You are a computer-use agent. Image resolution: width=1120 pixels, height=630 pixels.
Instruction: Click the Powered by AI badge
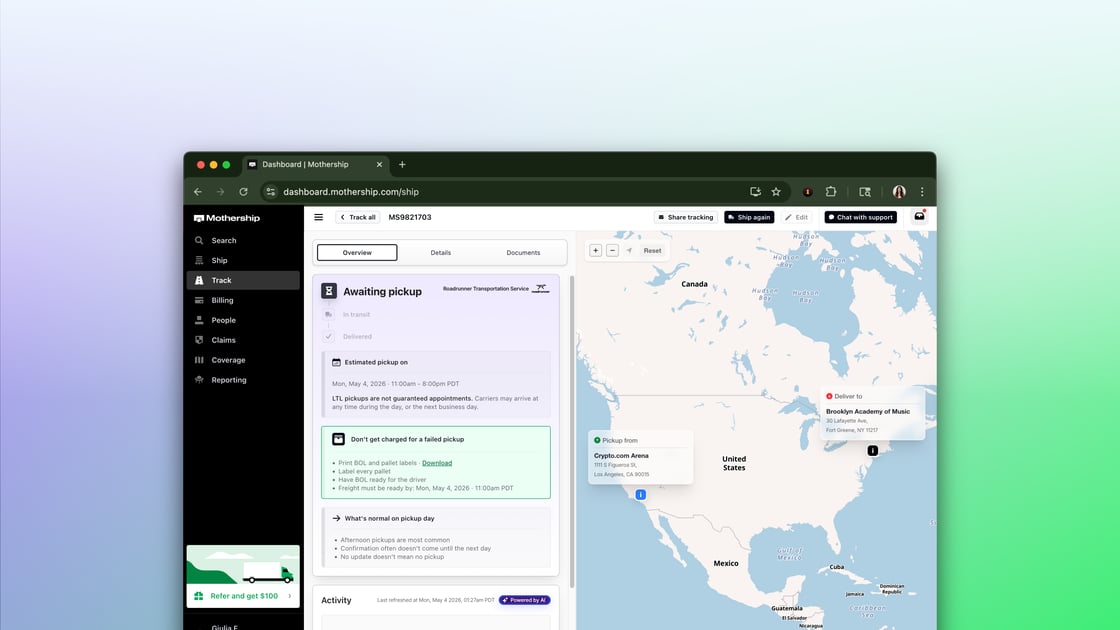click(x=524, y=600)
